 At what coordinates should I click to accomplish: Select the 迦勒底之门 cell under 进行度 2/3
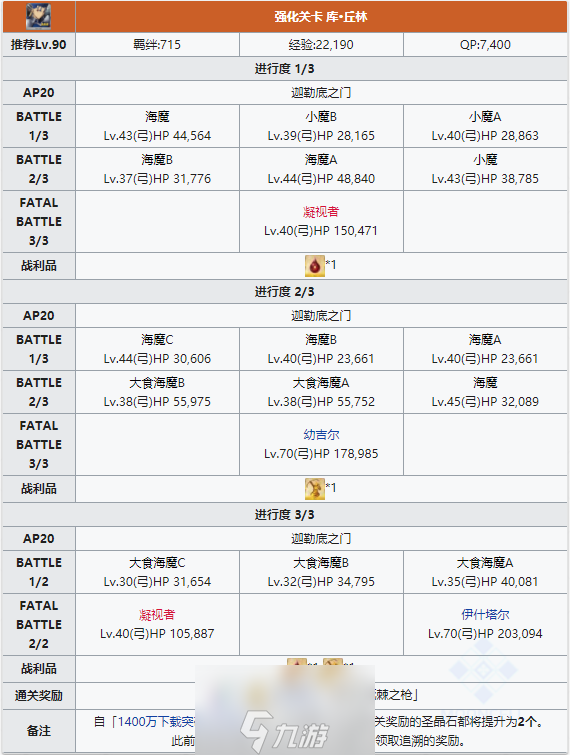pyautogui.click(x=321, y=316)
